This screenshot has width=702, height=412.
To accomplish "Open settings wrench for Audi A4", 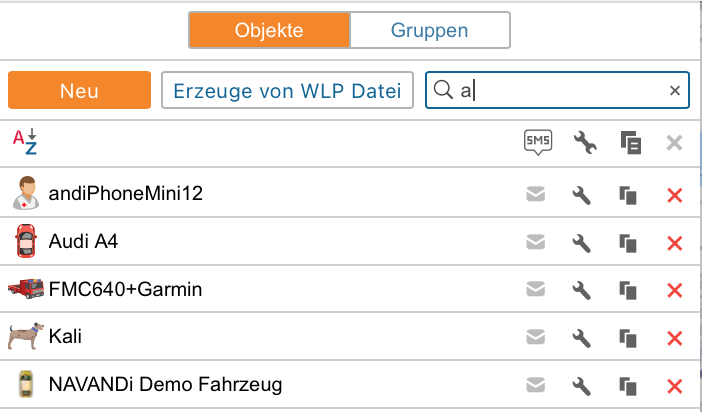I will 582,243.
